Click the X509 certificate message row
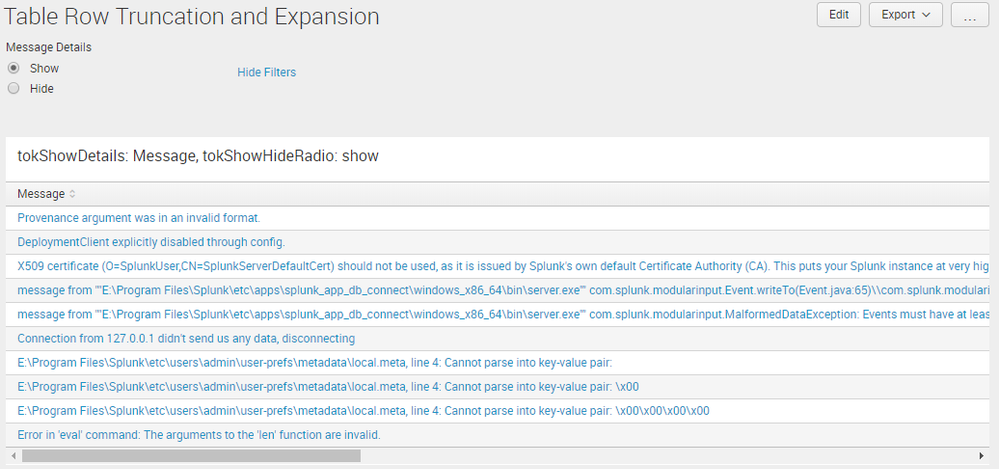Screen dimensions: 999x469 coord(400,266)
